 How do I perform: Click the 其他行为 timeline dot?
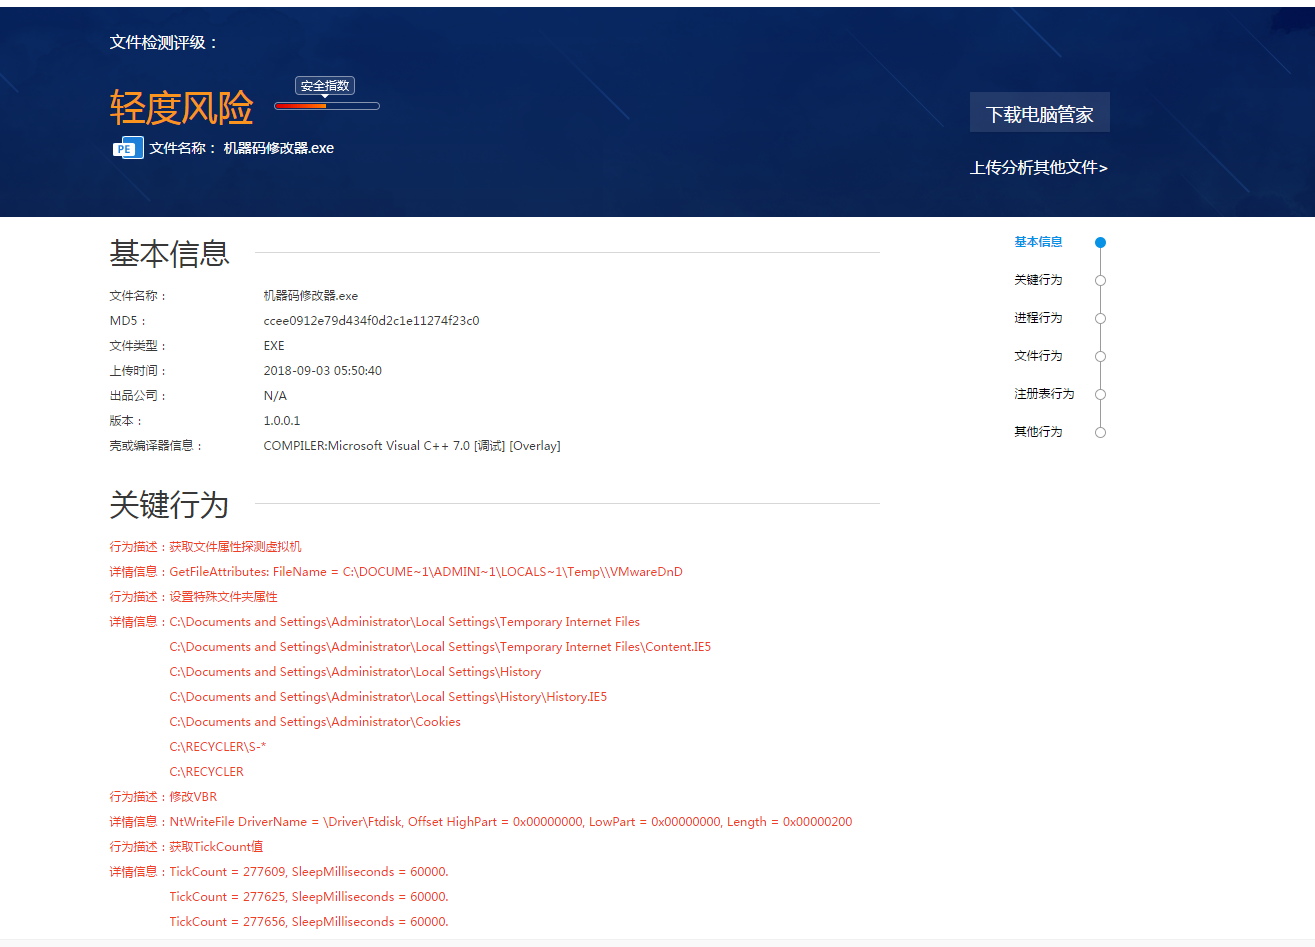(x=1100, y=432)
